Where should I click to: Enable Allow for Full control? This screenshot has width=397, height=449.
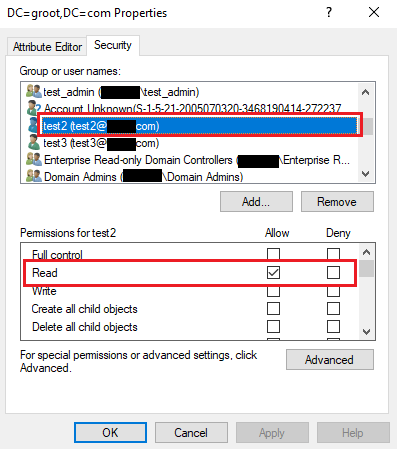273,254
